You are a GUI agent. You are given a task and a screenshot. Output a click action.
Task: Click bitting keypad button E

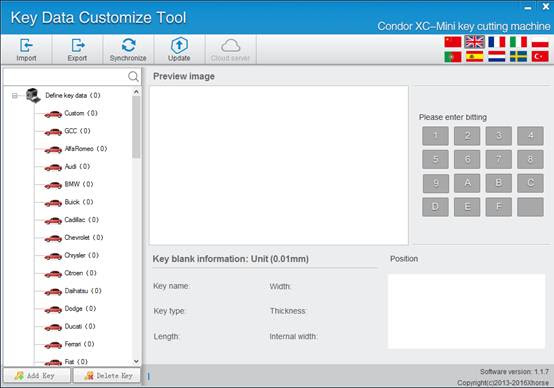(x=467, y=207)
